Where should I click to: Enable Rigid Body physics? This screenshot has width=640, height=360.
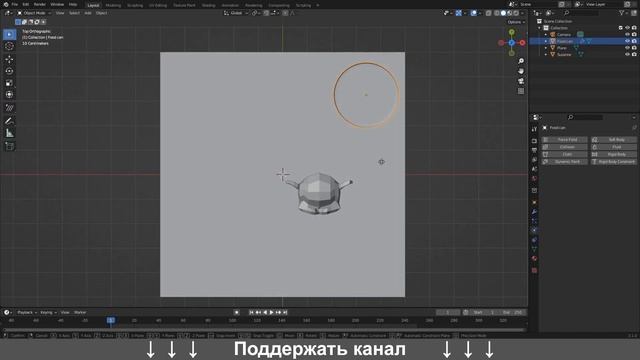tap(614, 154)
